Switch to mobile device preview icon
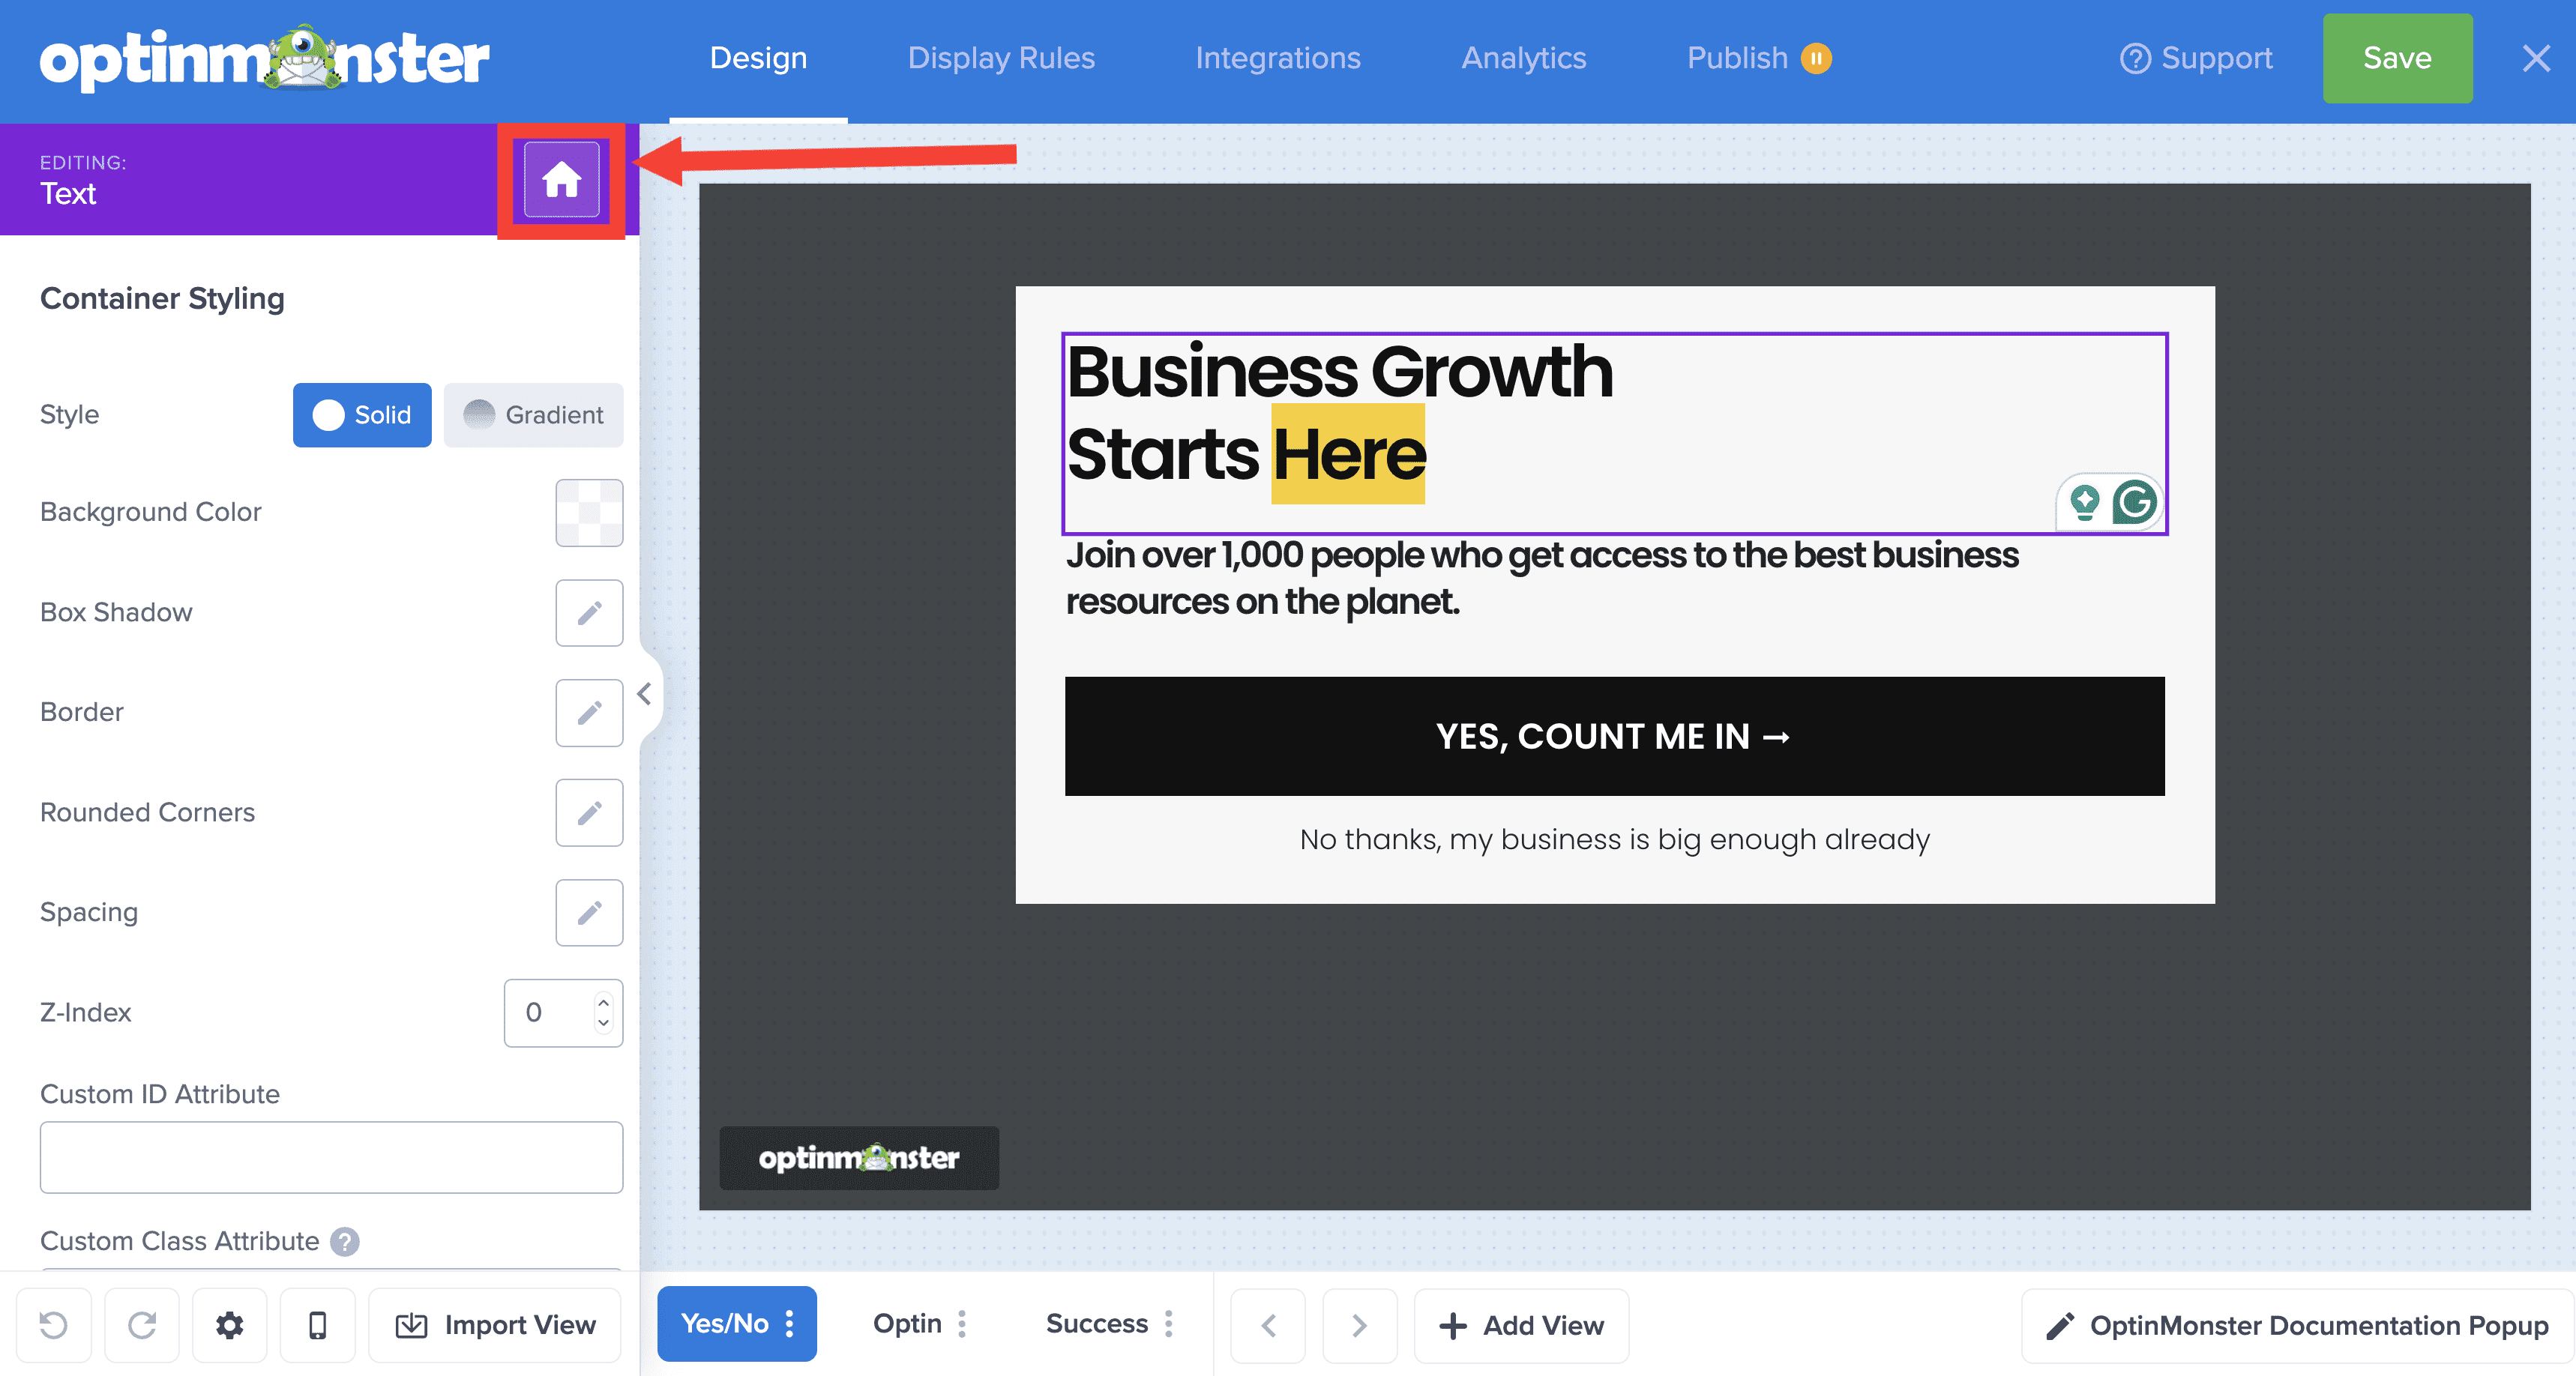 [x=317, y=1325]
